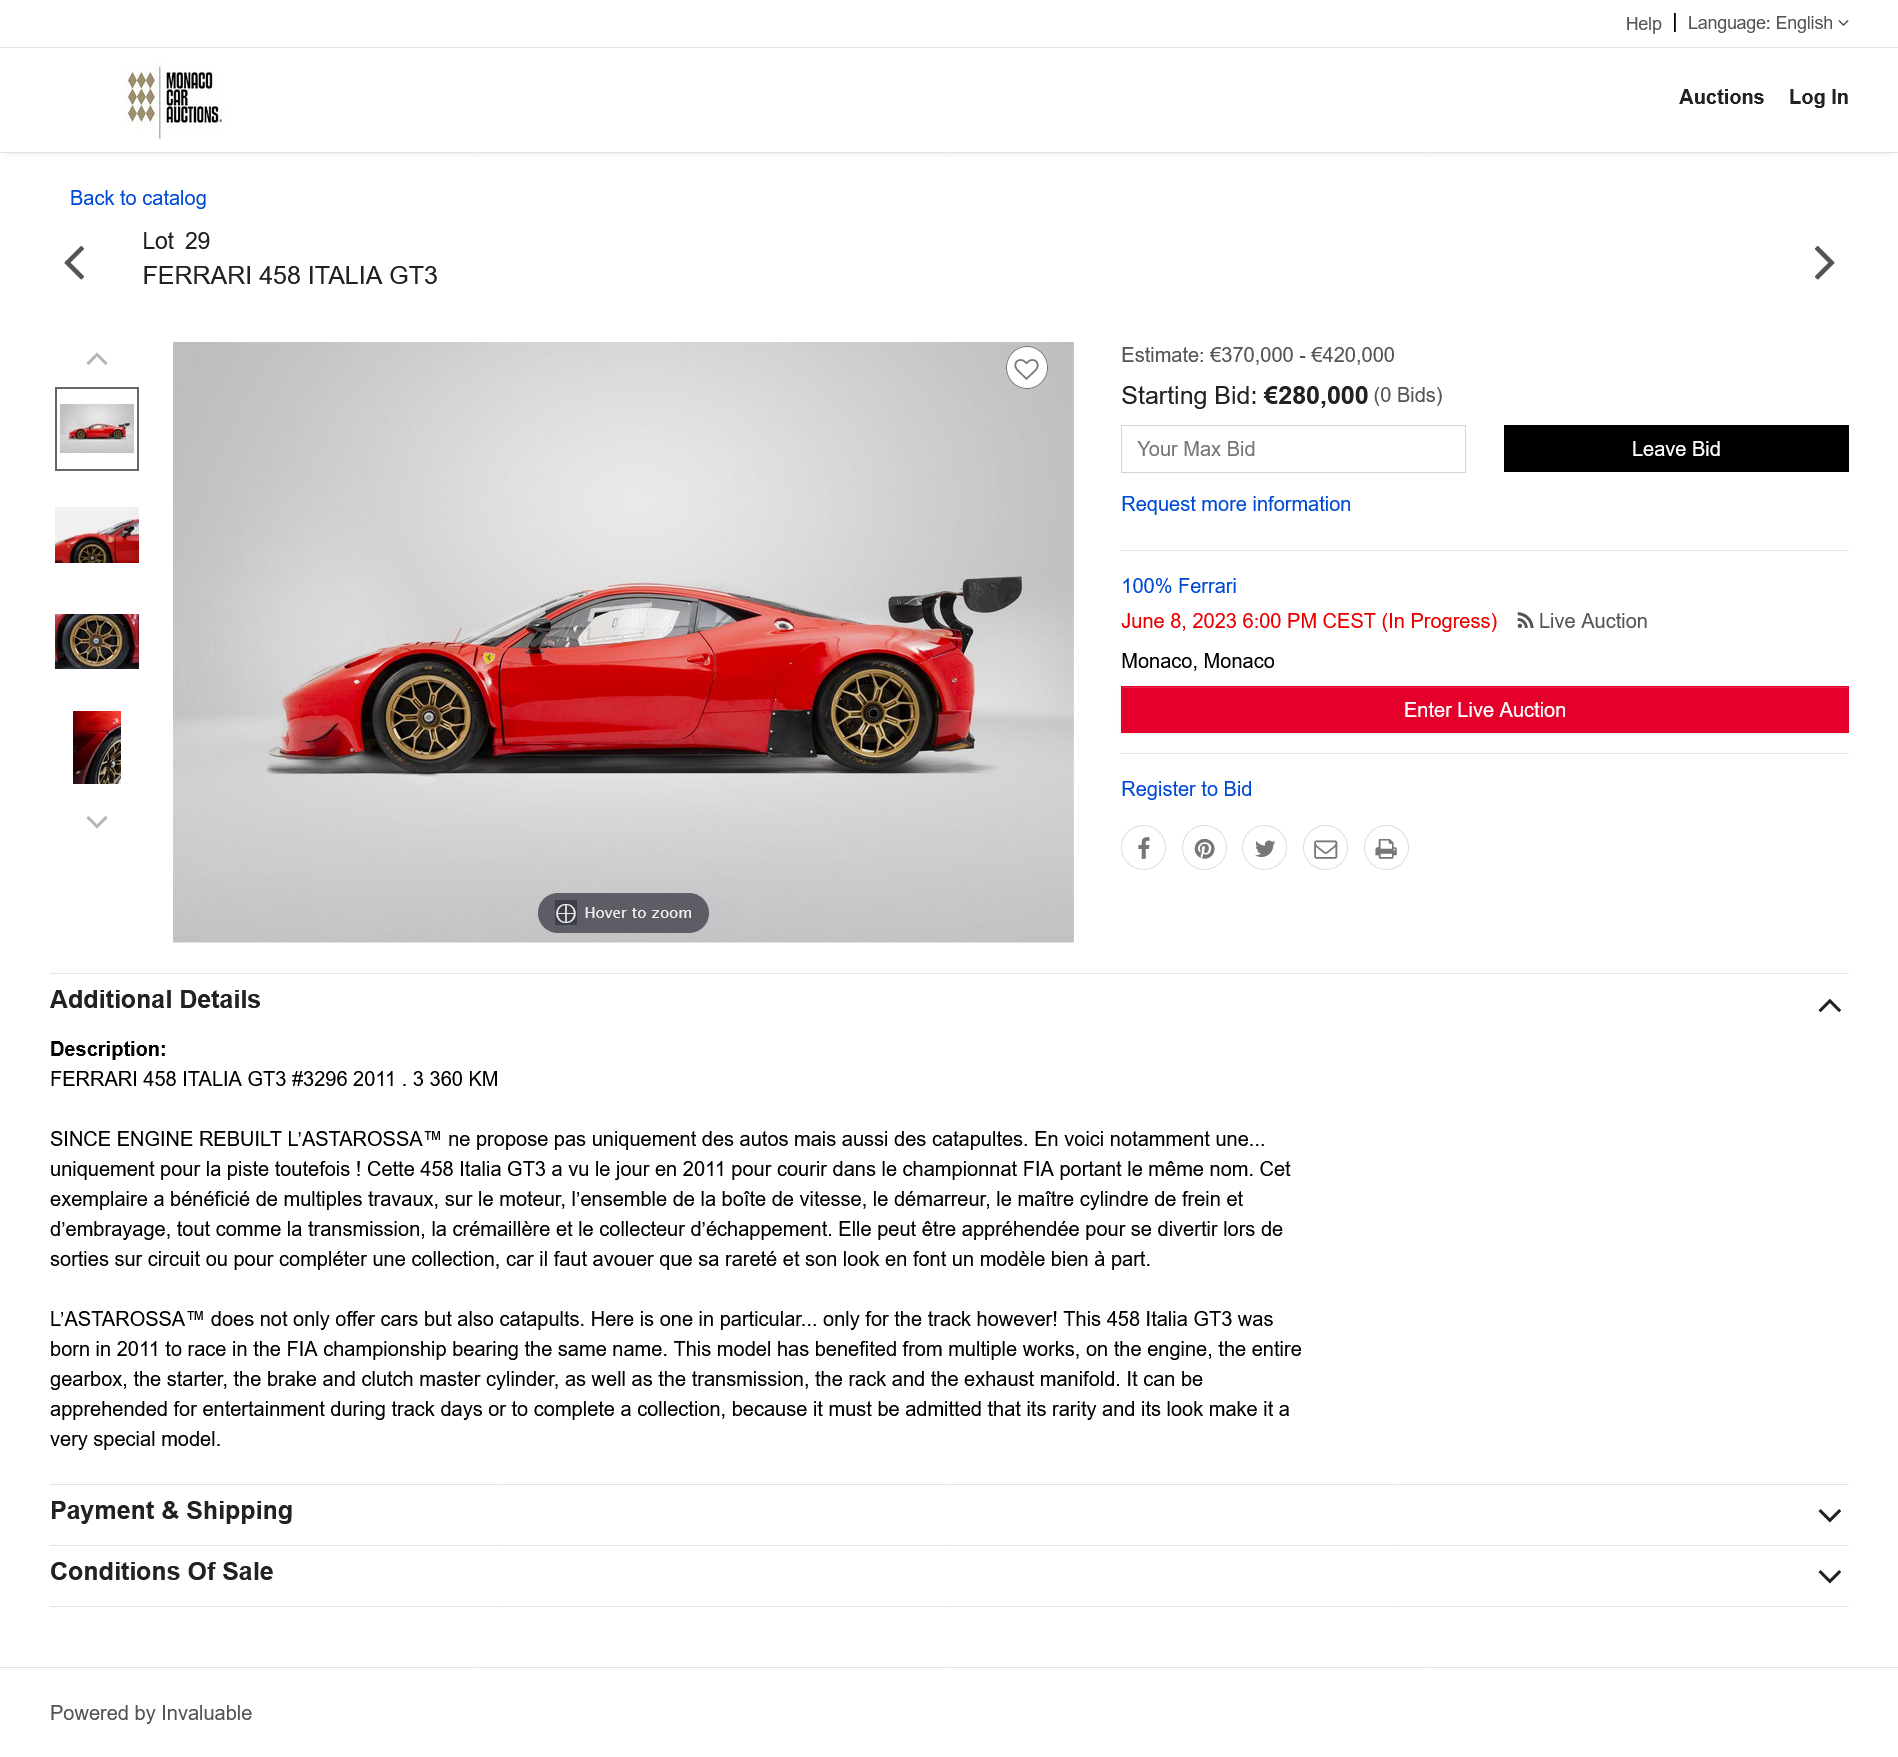Screen dimensions: 1898x1757
Task: Click the Lot 29 label
Action: coord(176,241)
